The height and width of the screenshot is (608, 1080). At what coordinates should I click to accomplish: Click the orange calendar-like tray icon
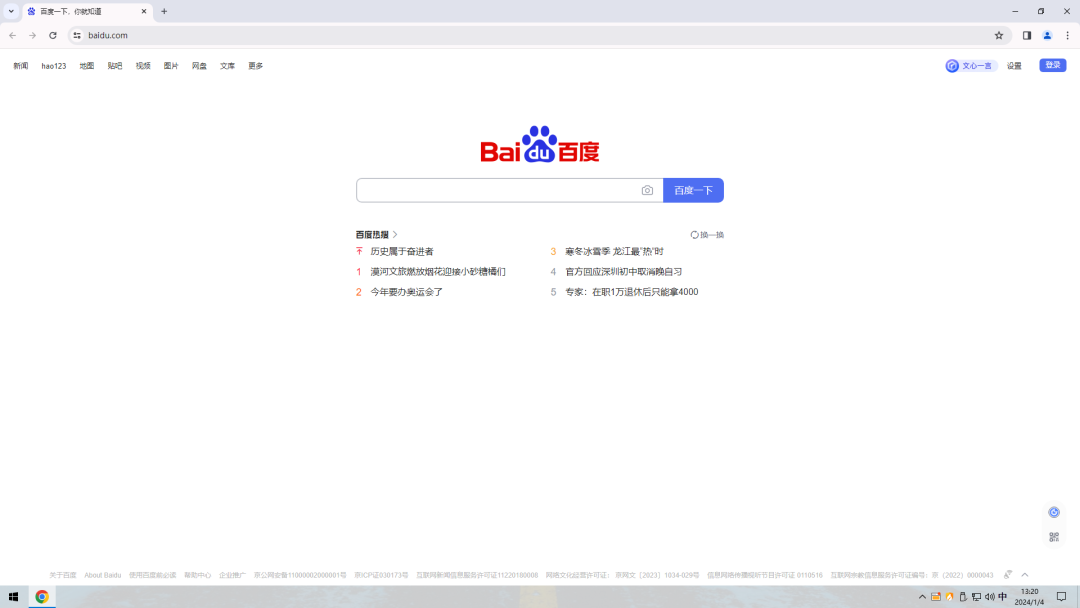[936, 597]
